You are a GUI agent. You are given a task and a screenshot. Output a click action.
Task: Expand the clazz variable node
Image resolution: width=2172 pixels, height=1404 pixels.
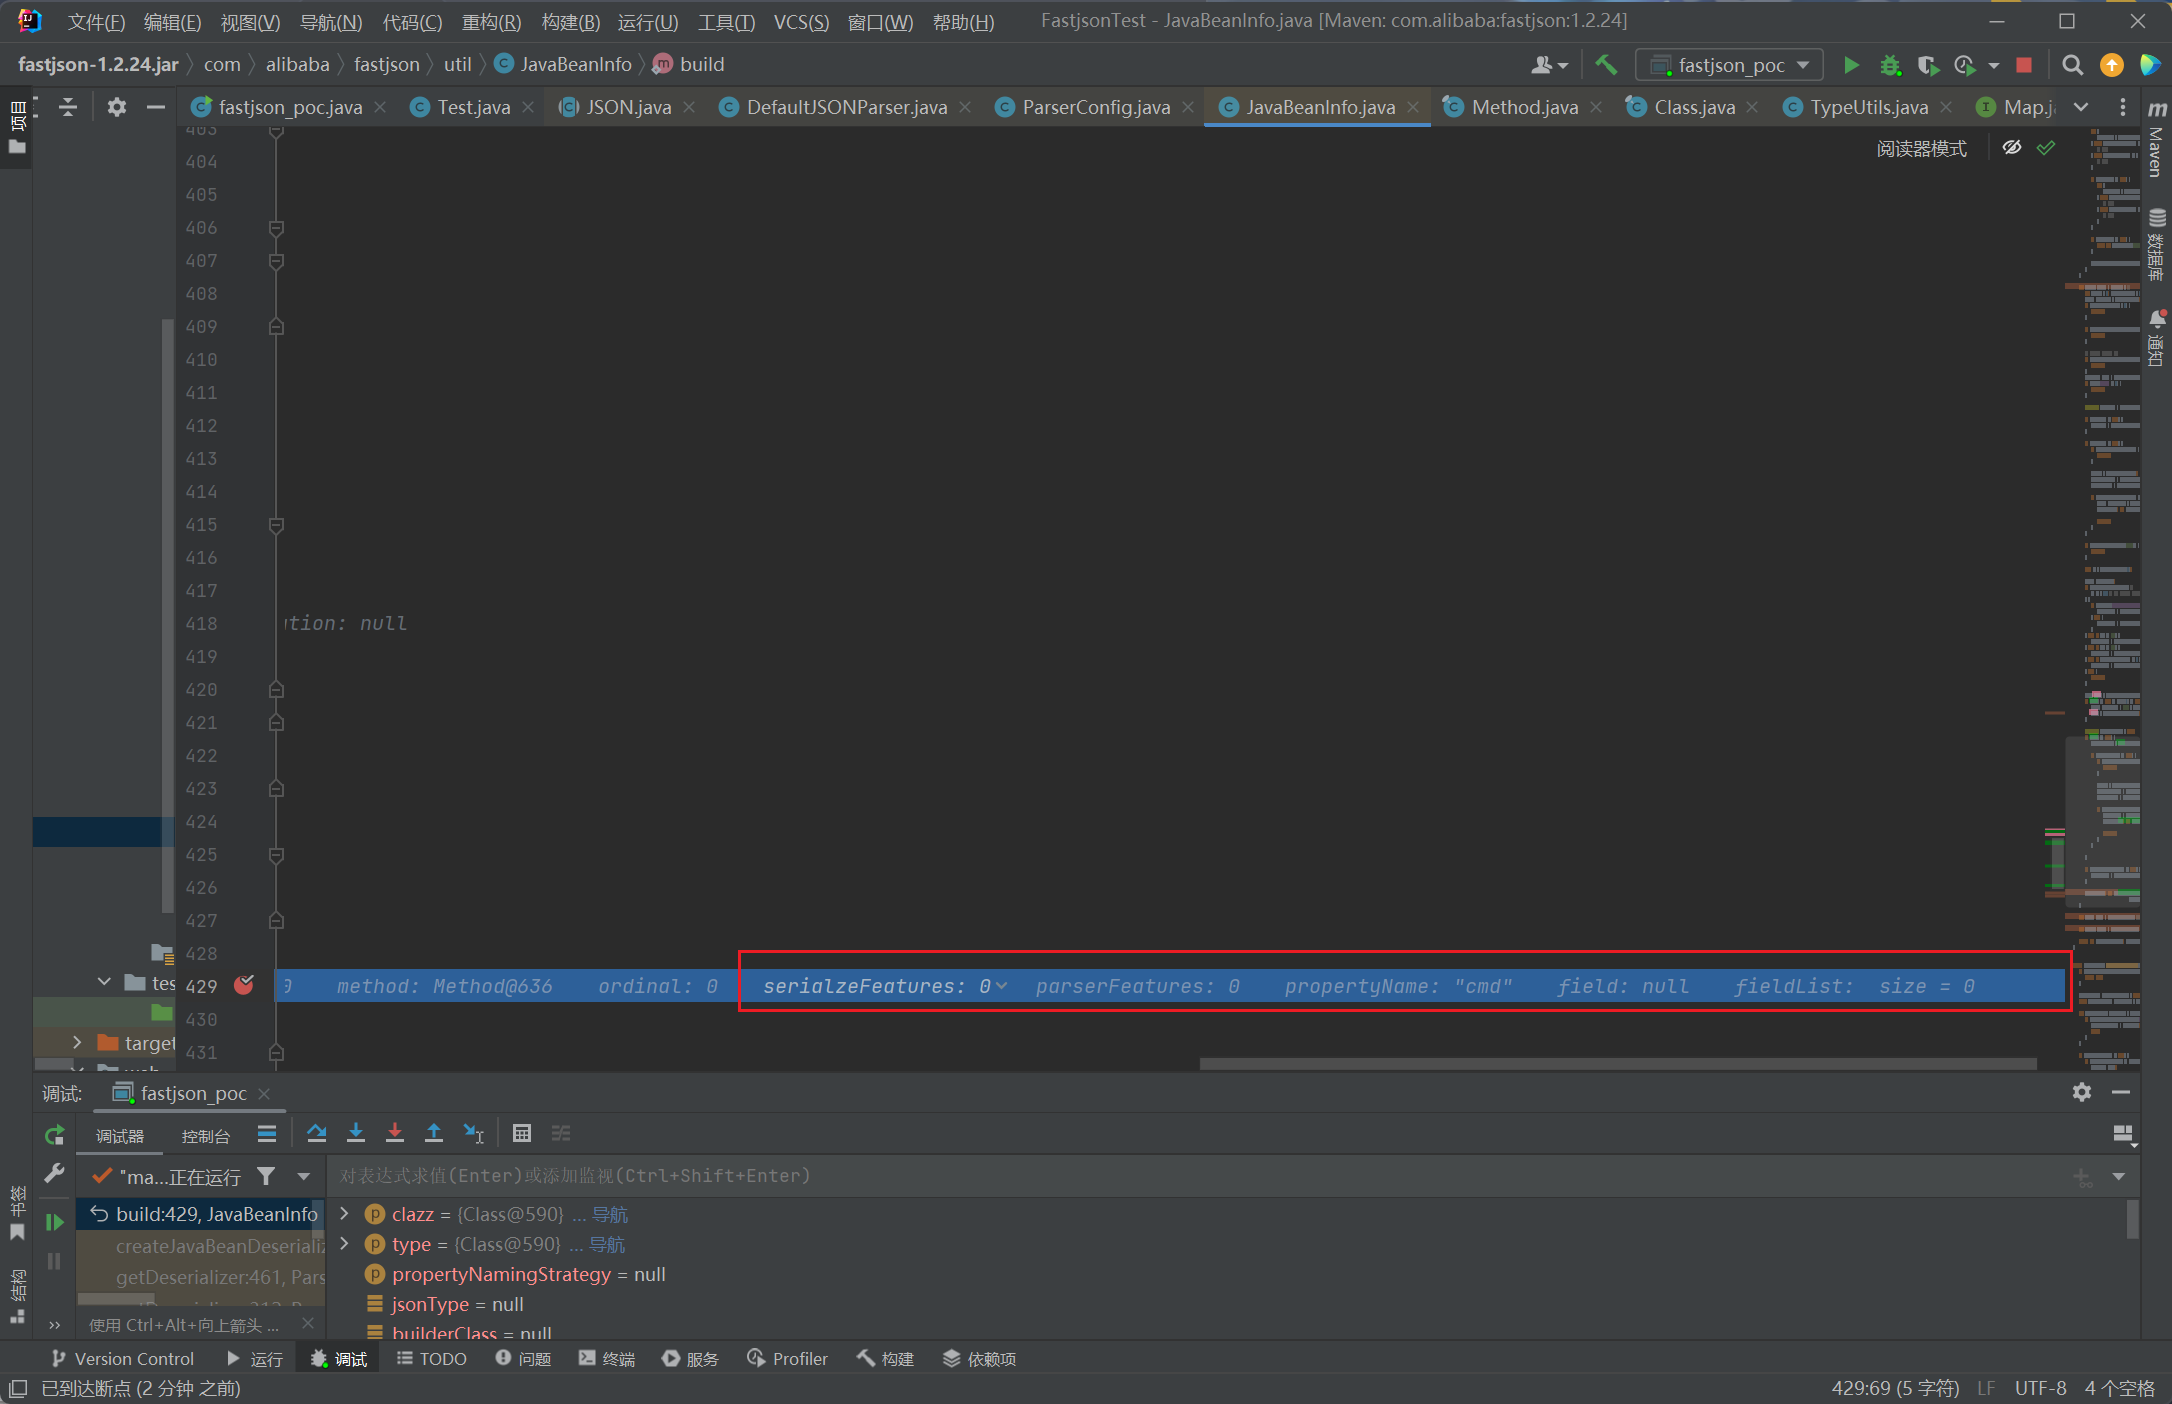pyautogui.click(x=345, y=1214)
